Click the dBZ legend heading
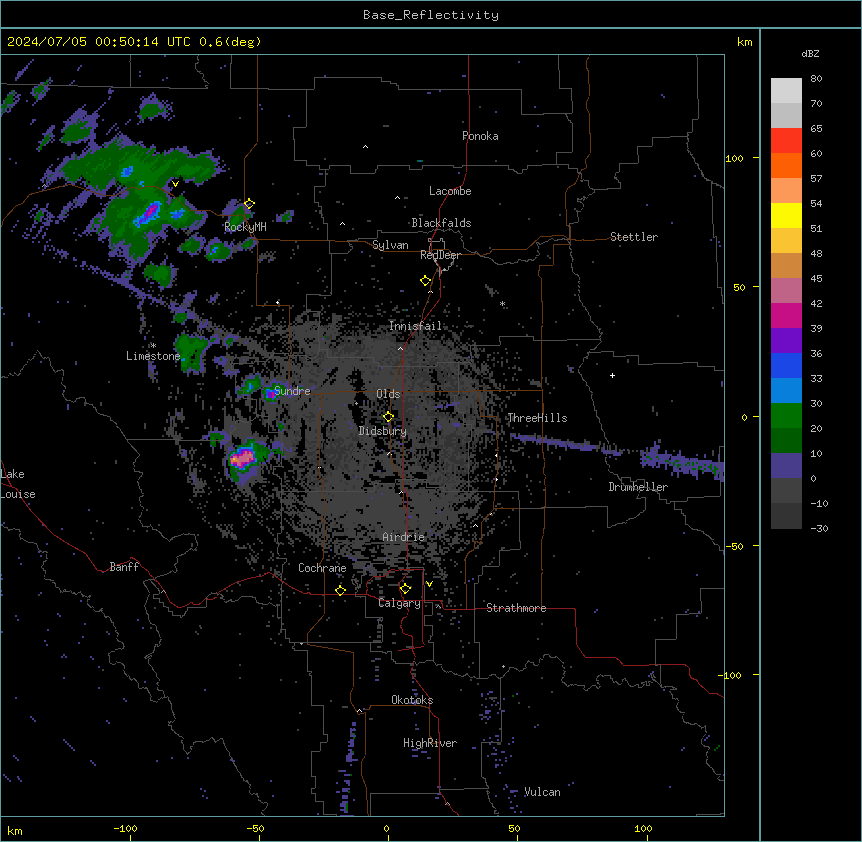The height and width of the screenshot is (842, 862). point(810,54)
